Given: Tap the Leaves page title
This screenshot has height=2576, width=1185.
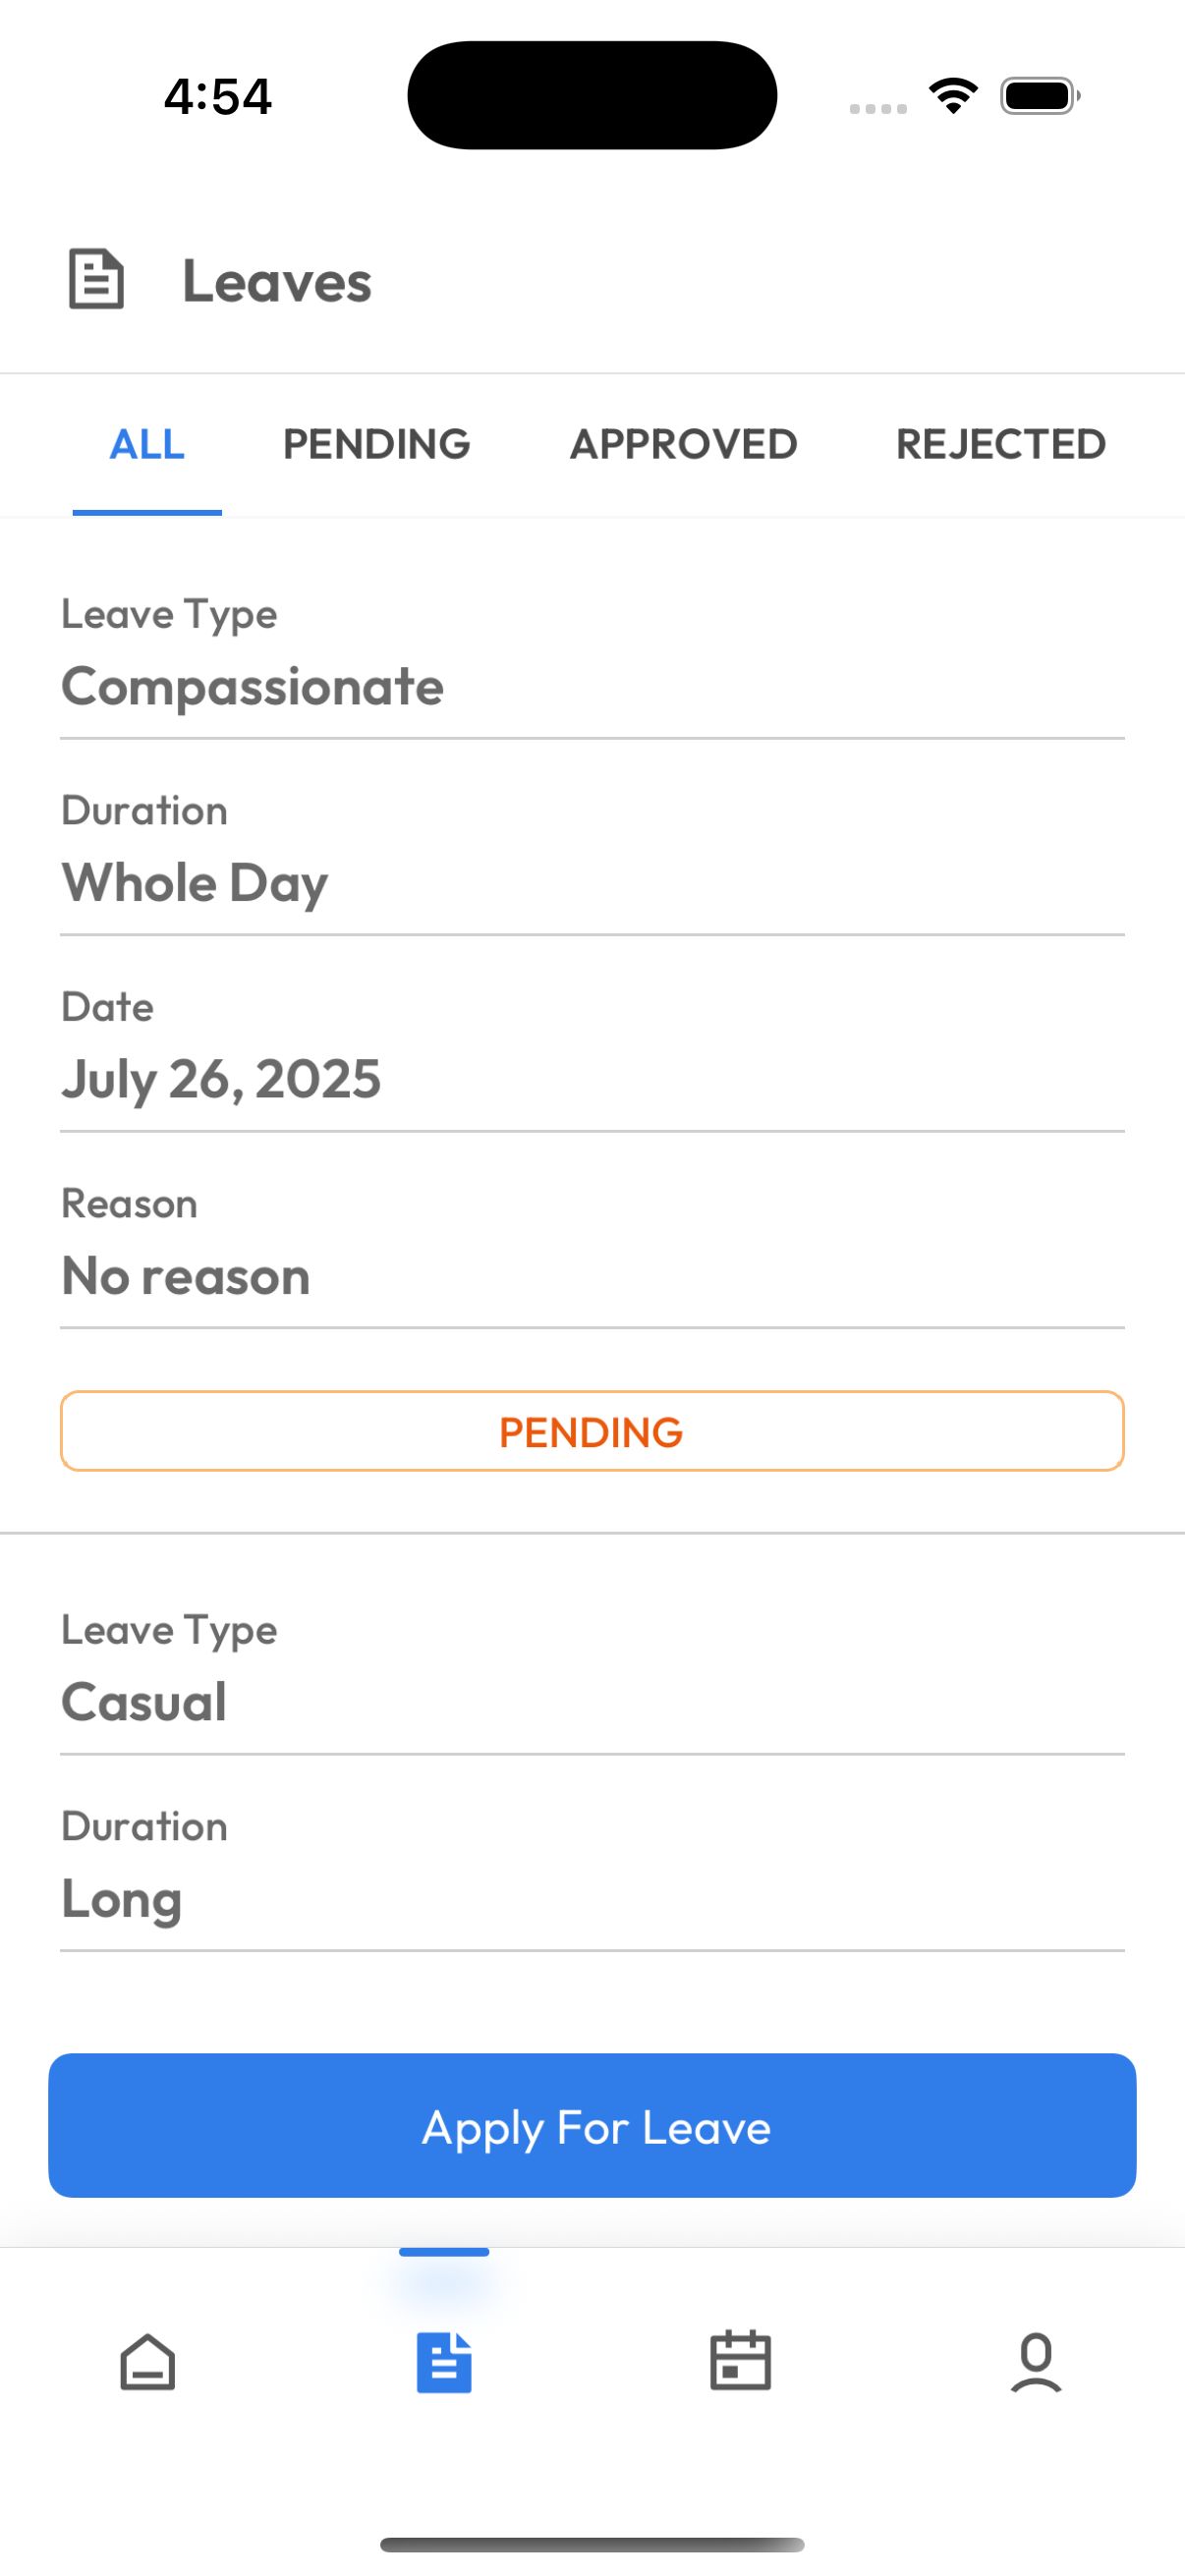Looking at the screenshot, I should tap(276, 281).
